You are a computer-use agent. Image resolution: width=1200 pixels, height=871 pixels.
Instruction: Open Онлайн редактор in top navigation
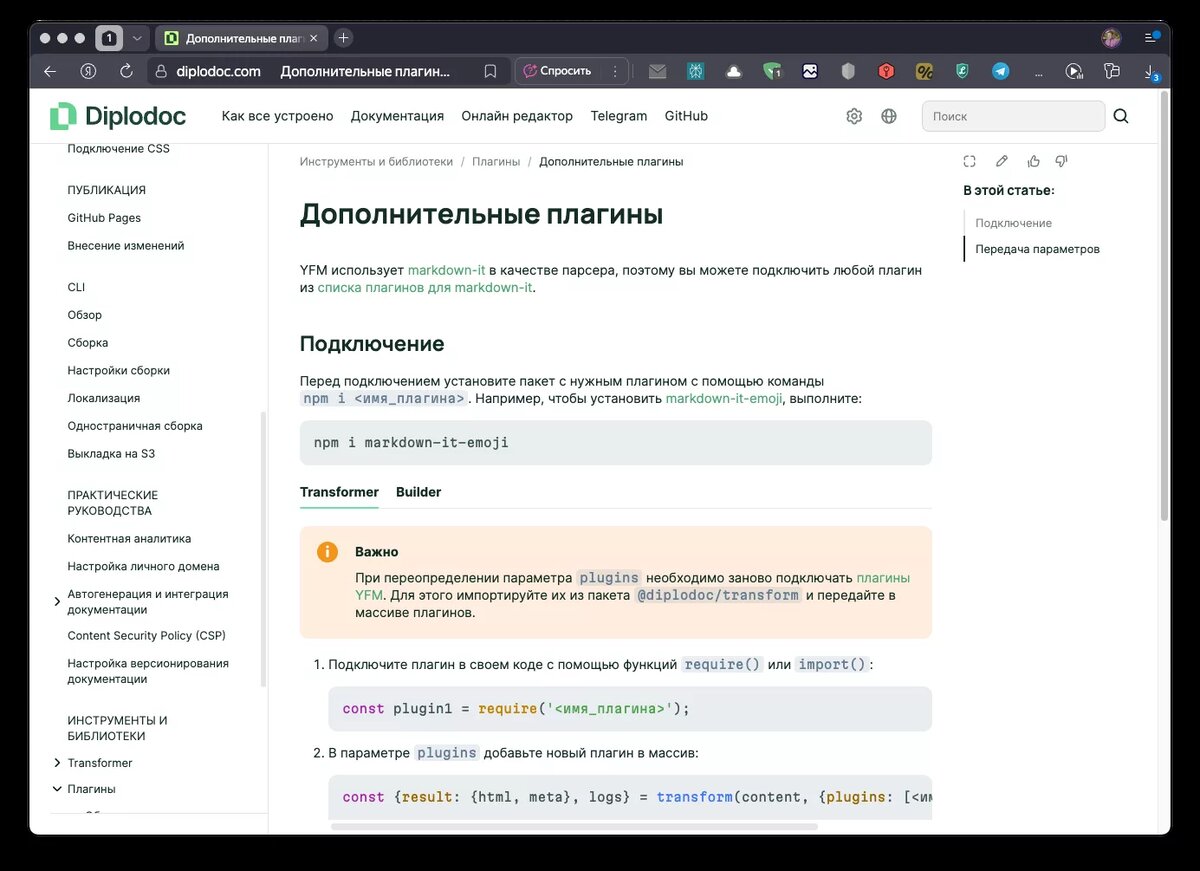pos(517,116)
